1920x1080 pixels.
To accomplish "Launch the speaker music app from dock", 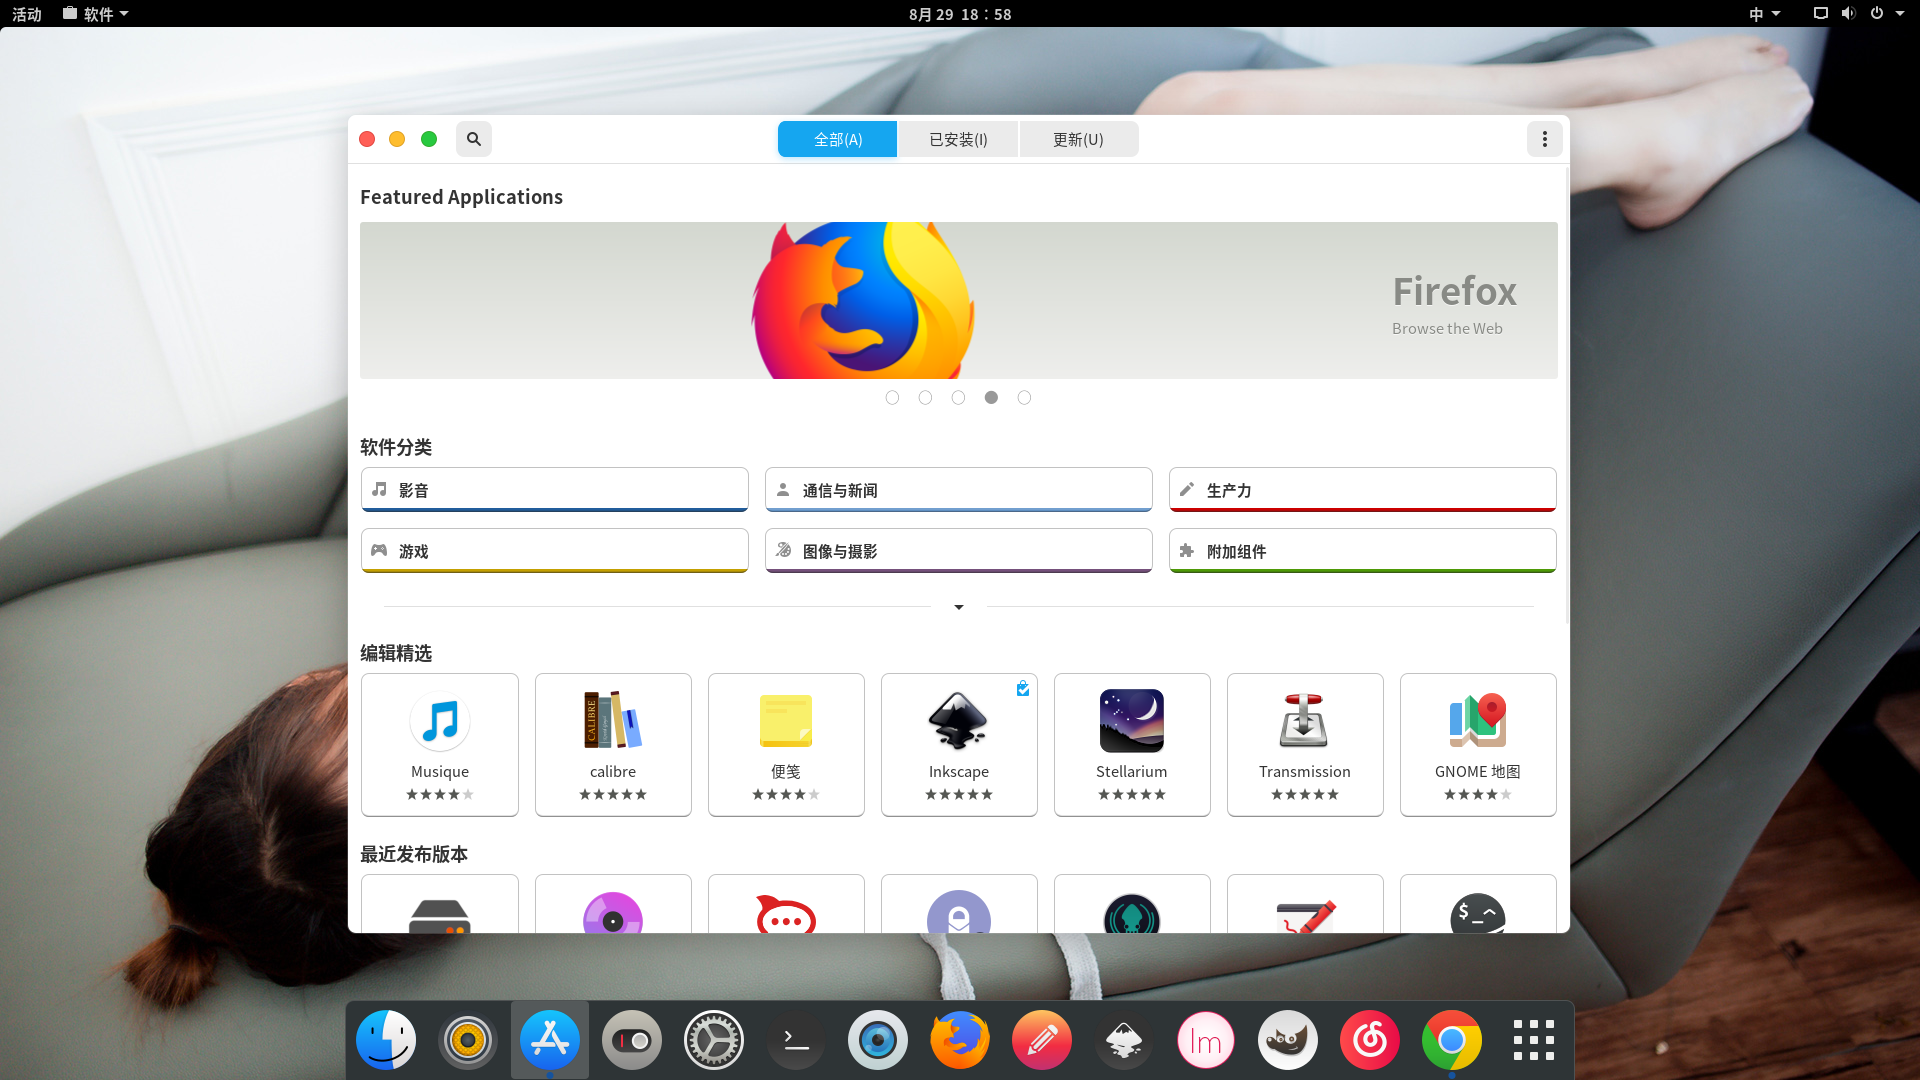I will 468,1040.
